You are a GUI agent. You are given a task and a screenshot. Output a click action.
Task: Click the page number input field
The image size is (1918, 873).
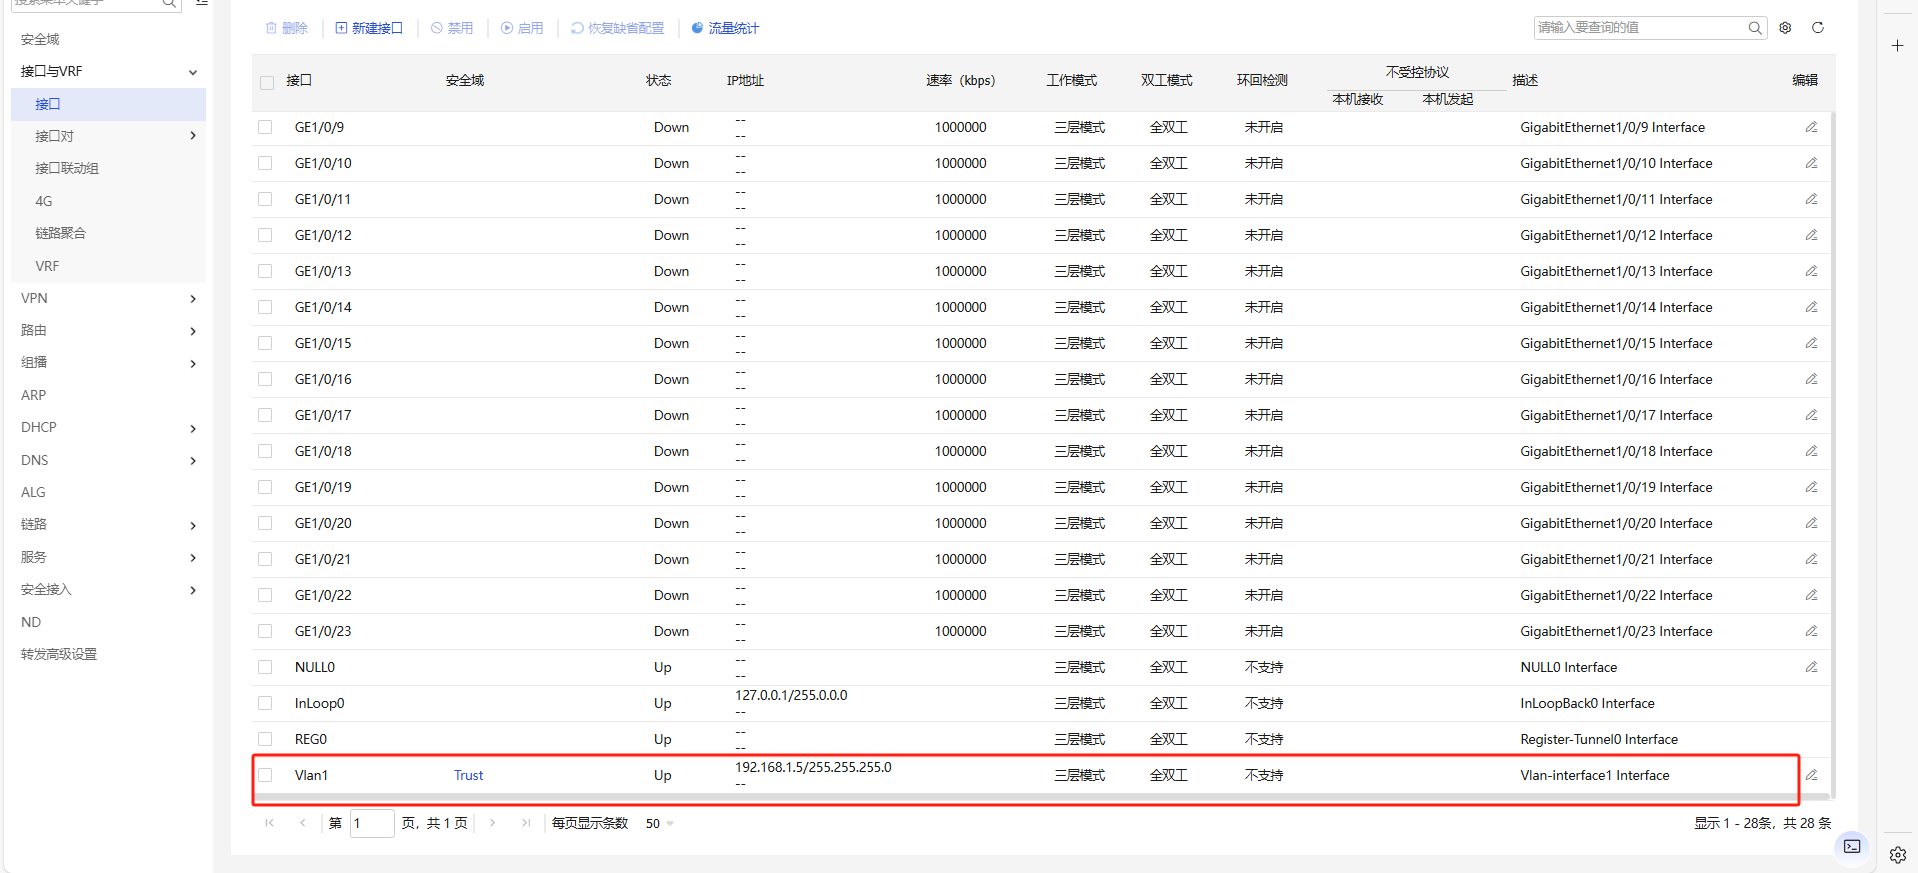pos(371,823)
